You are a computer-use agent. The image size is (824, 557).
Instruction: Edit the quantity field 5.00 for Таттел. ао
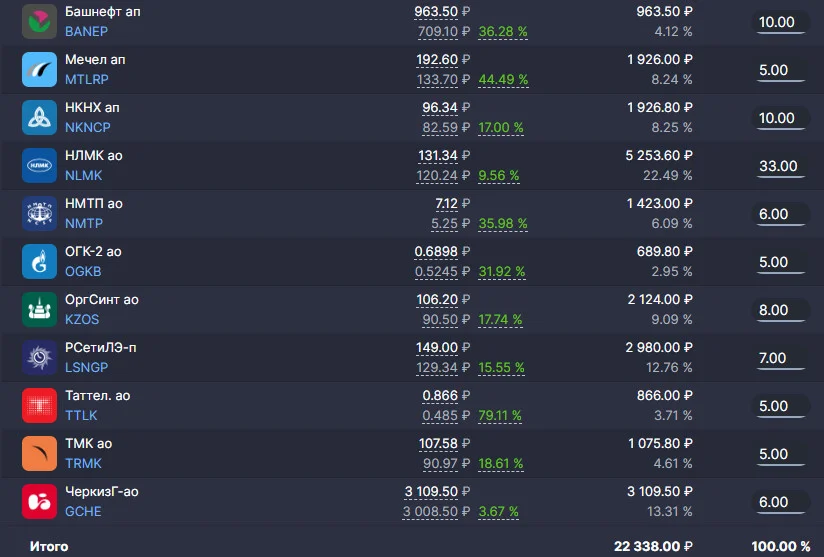coord(780,406)
